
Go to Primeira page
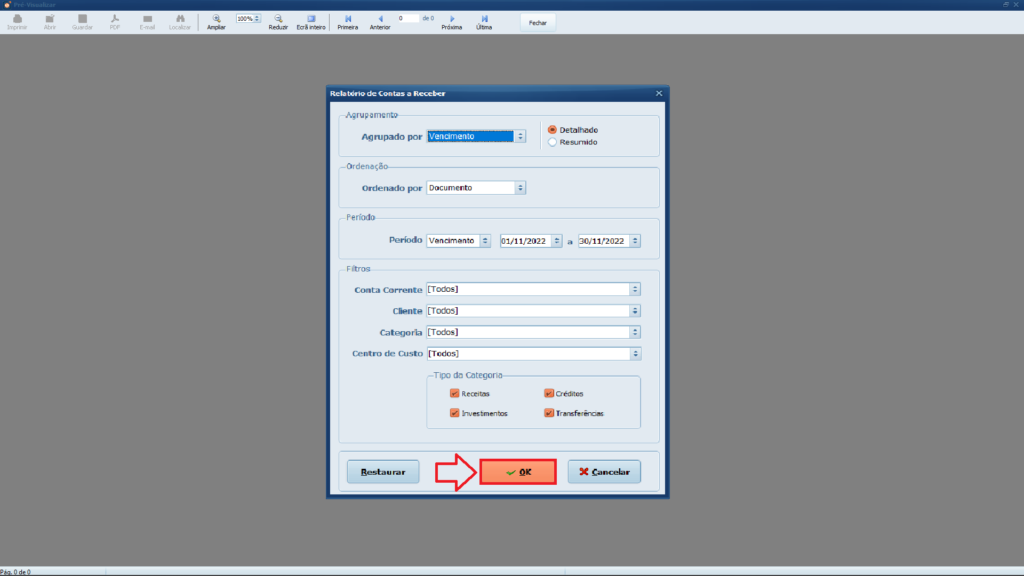[348, 19]
